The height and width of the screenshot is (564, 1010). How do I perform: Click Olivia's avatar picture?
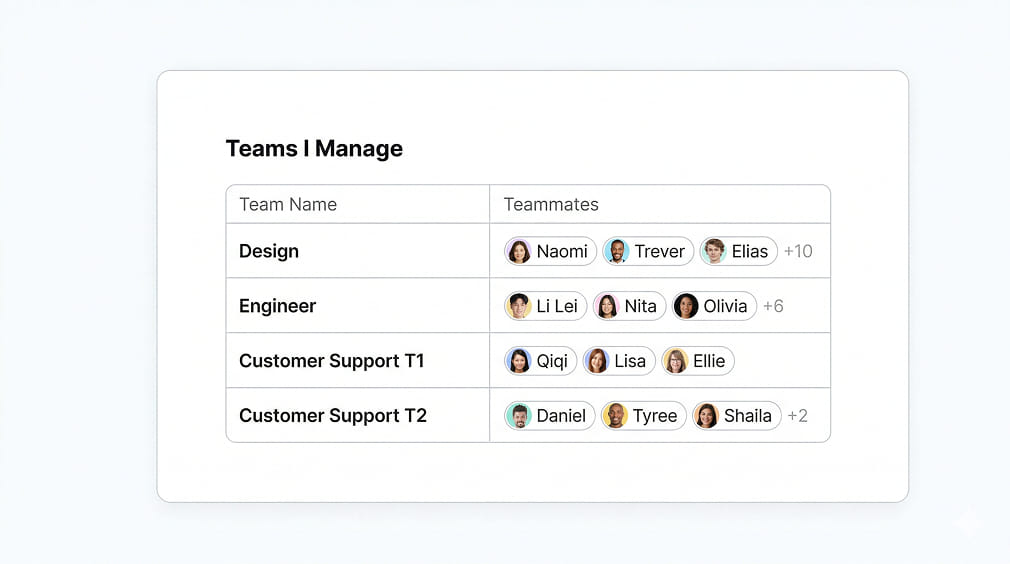coord(686,306)
